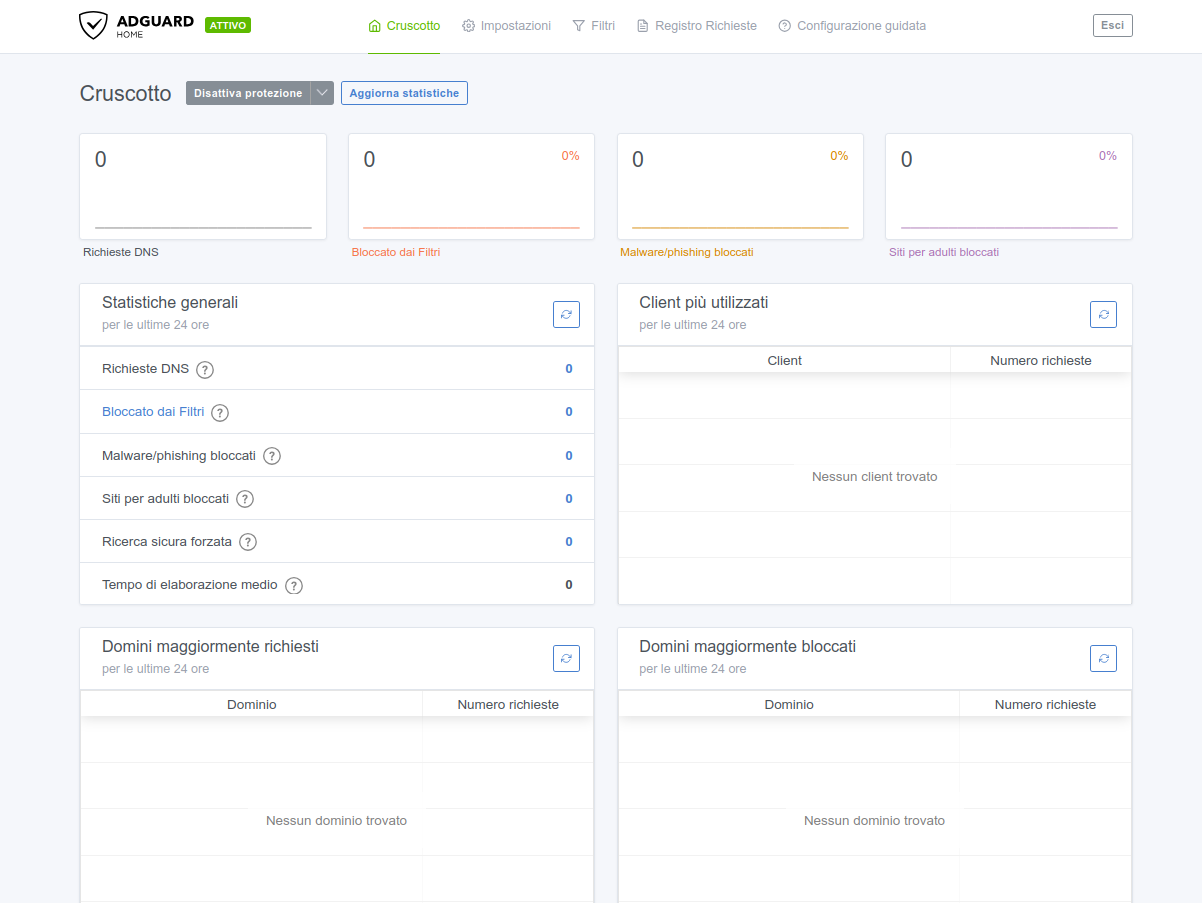Click the 'Statistiche generali' panel title
Viewport: 1202px width, 903px height.
(170, 302)
